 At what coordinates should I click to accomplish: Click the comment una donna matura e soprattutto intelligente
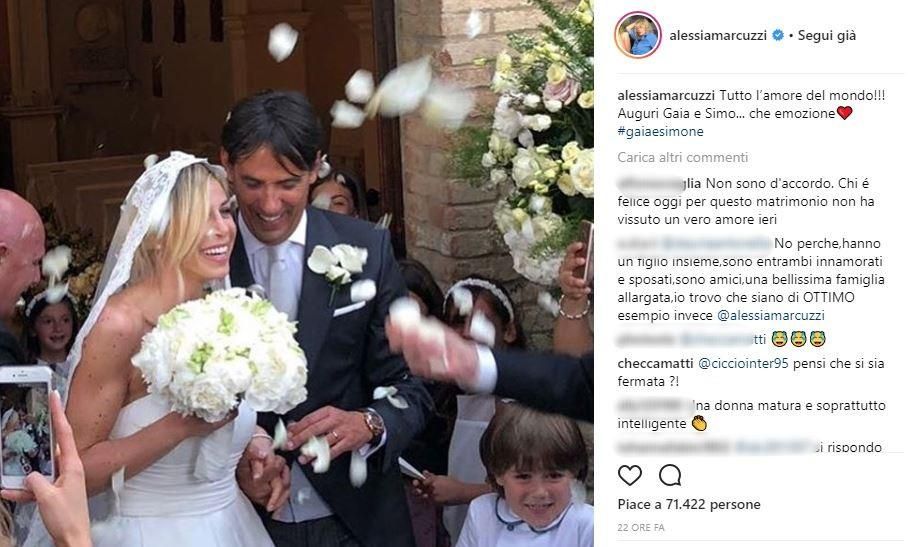(752, 414)
